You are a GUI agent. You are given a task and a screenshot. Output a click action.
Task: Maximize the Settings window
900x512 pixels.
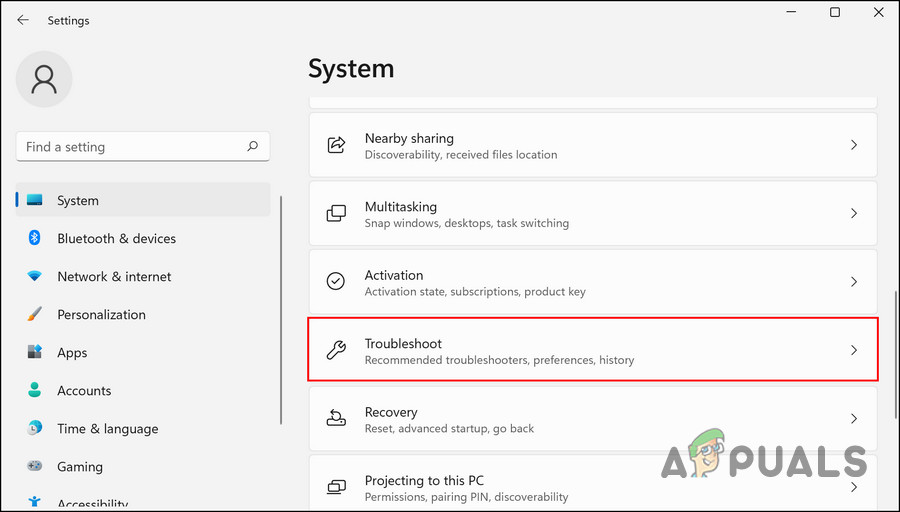point(835,12)
